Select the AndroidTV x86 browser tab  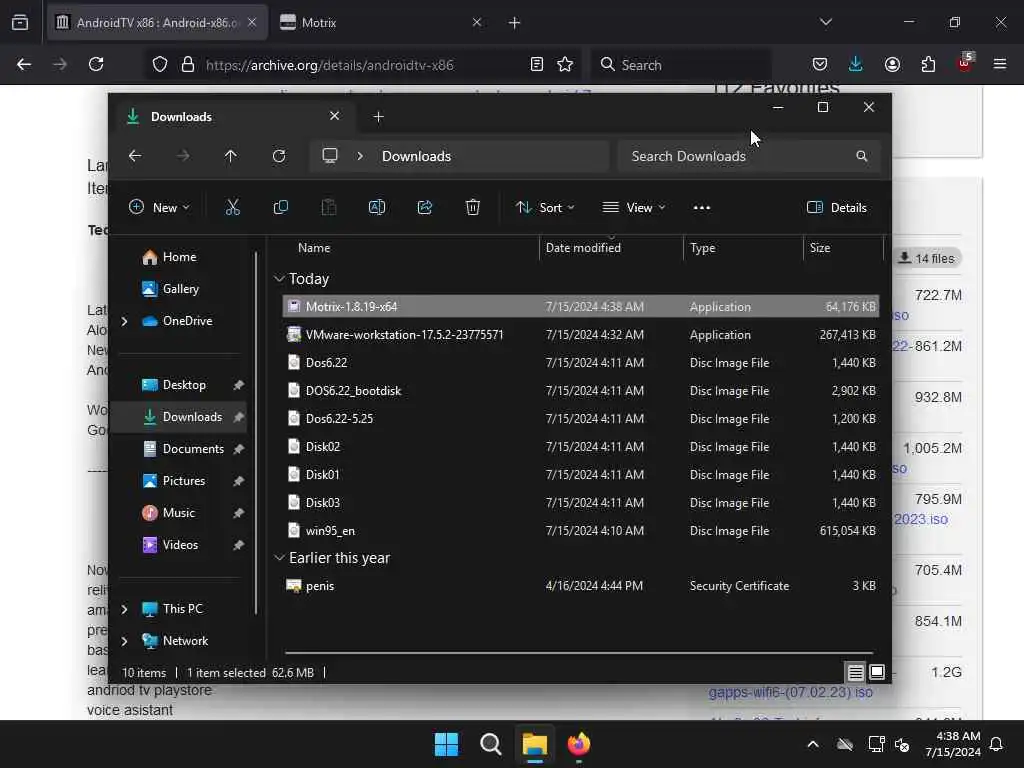point(155,22)
